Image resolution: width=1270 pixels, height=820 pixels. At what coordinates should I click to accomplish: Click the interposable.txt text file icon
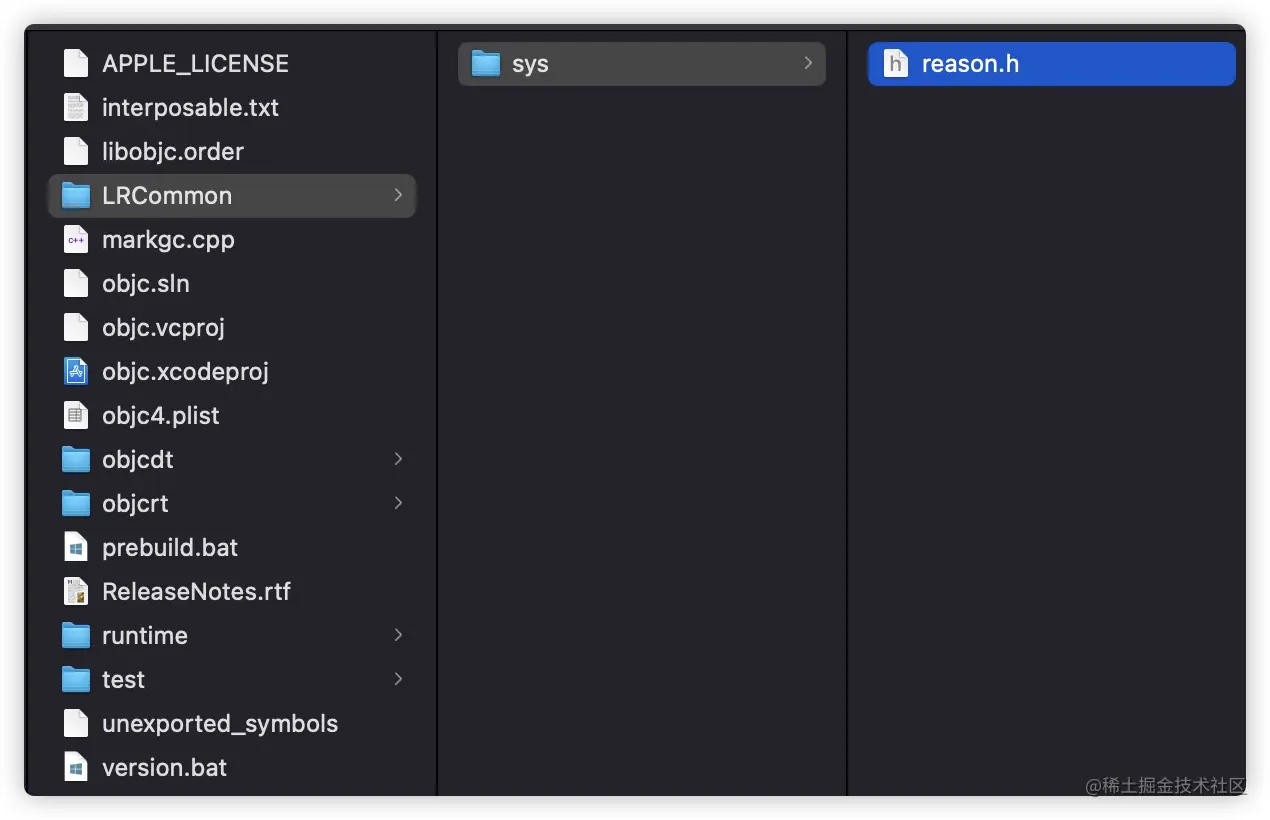click(x=76, y=107)
